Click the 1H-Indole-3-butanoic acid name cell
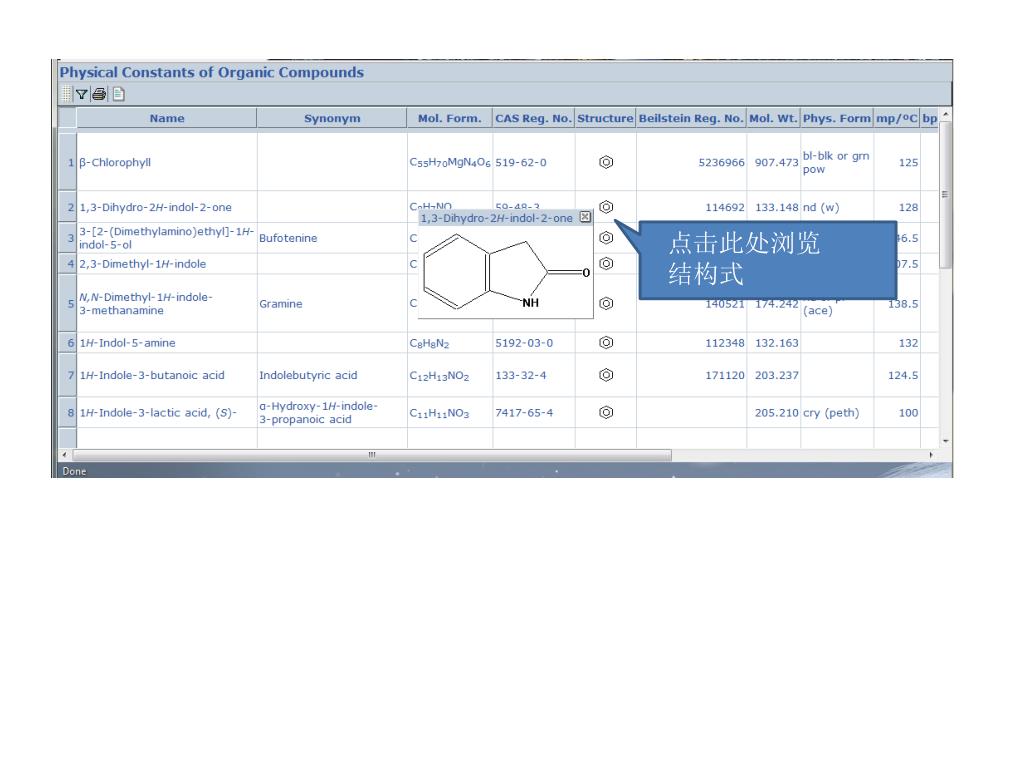The height and width of the screenshot is (768, 1024). click(x=167, y=375)
